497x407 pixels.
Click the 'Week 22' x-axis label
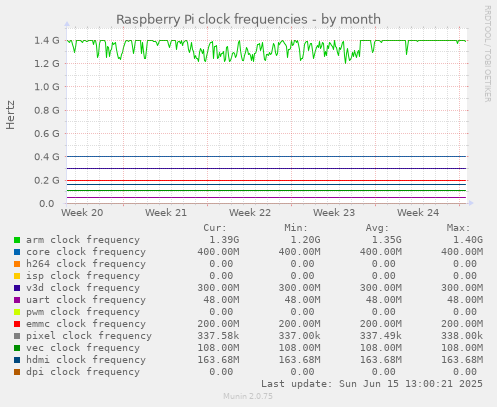[250, 213]
